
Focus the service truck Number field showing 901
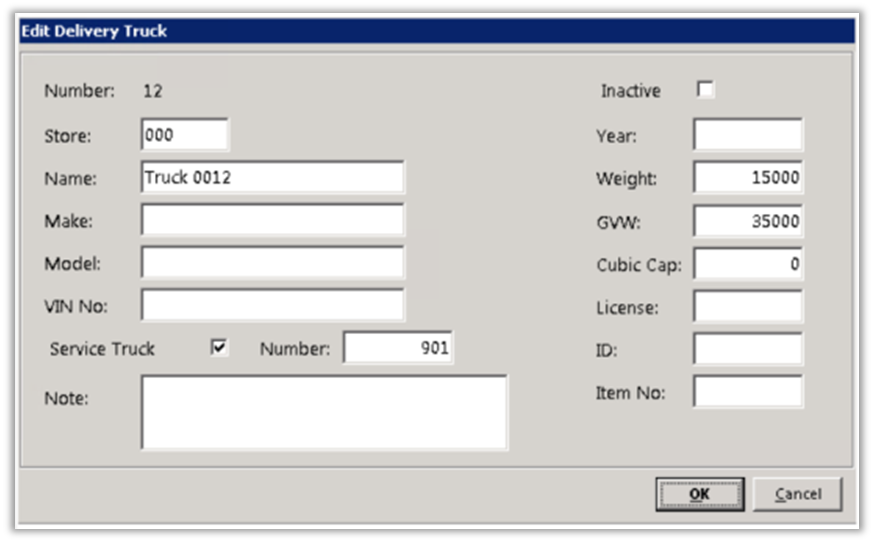(398, 348)
